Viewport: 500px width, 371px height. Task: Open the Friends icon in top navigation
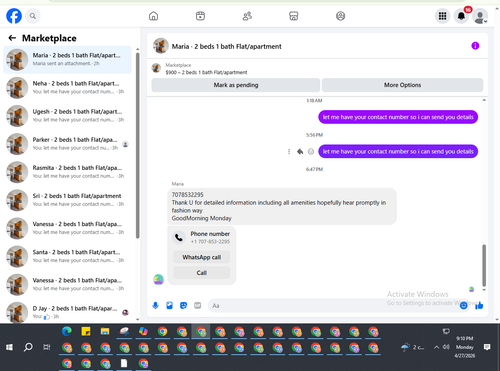(247, 16)
